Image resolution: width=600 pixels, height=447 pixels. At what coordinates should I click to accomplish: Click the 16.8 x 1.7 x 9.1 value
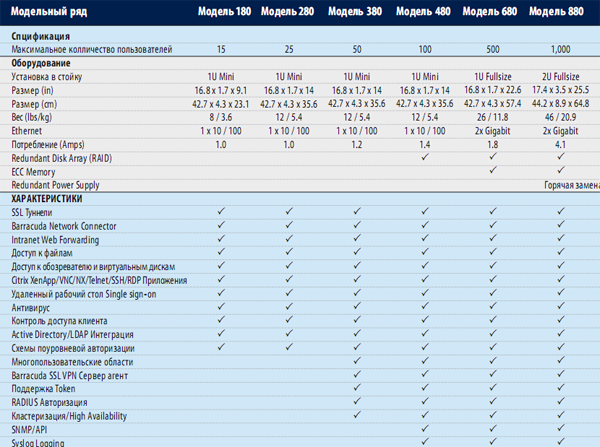tap(221, 90)
